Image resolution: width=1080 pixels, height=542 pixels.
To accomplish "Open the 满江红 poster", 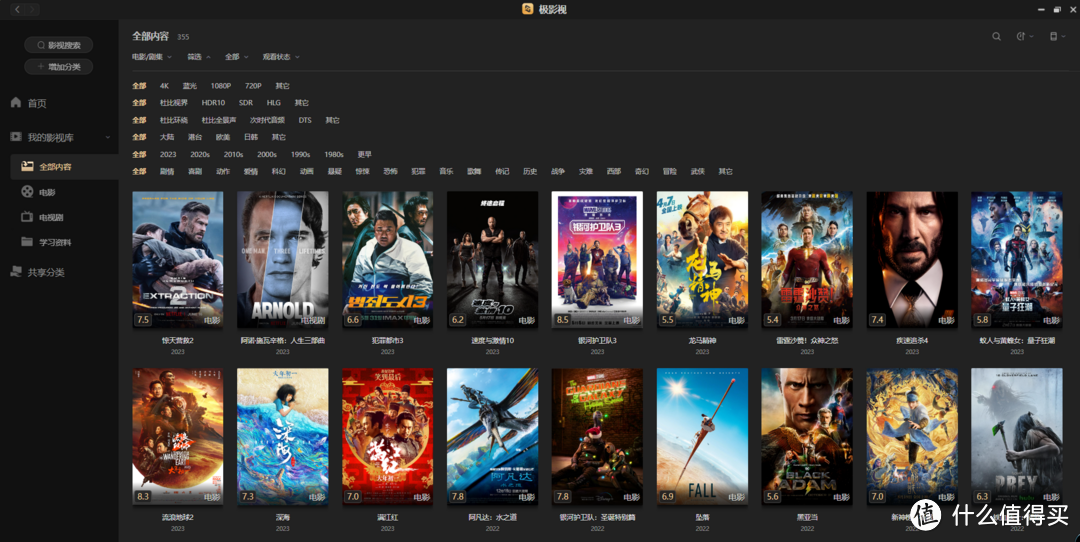I will [388, 437].
